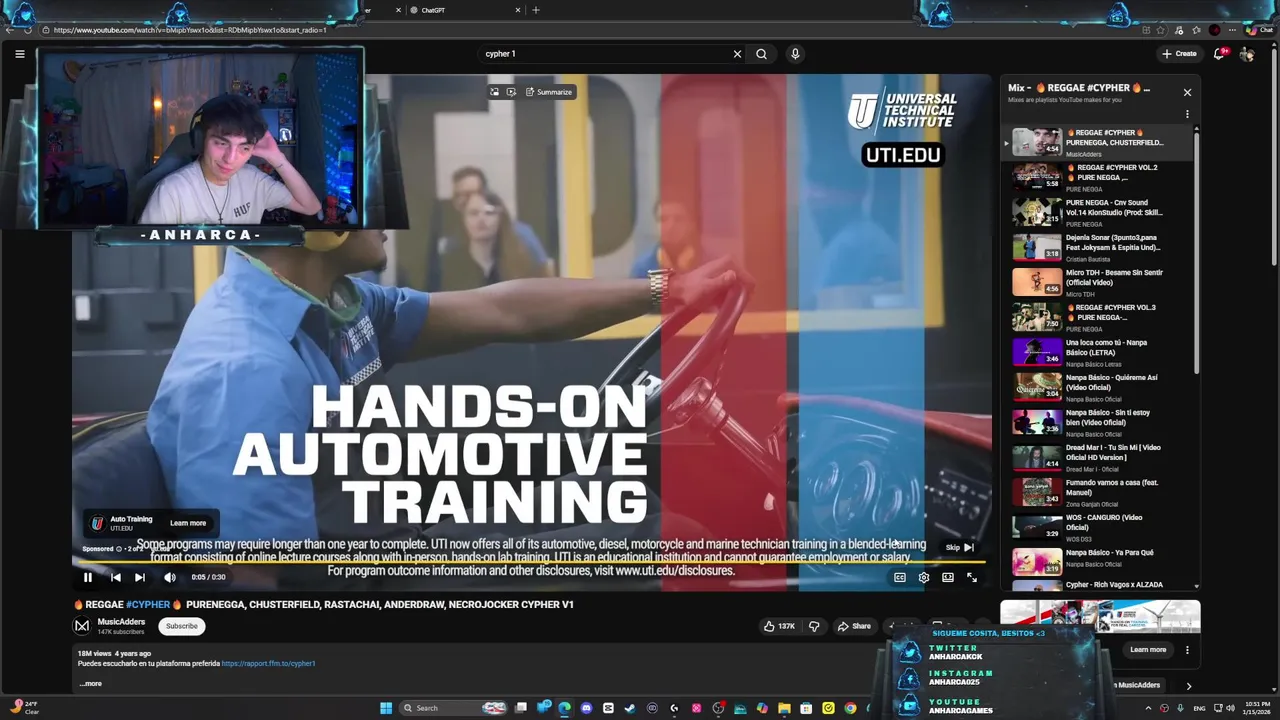Screen dimensions: 1280x720
Task: Share the video
Action: point(854,626)
